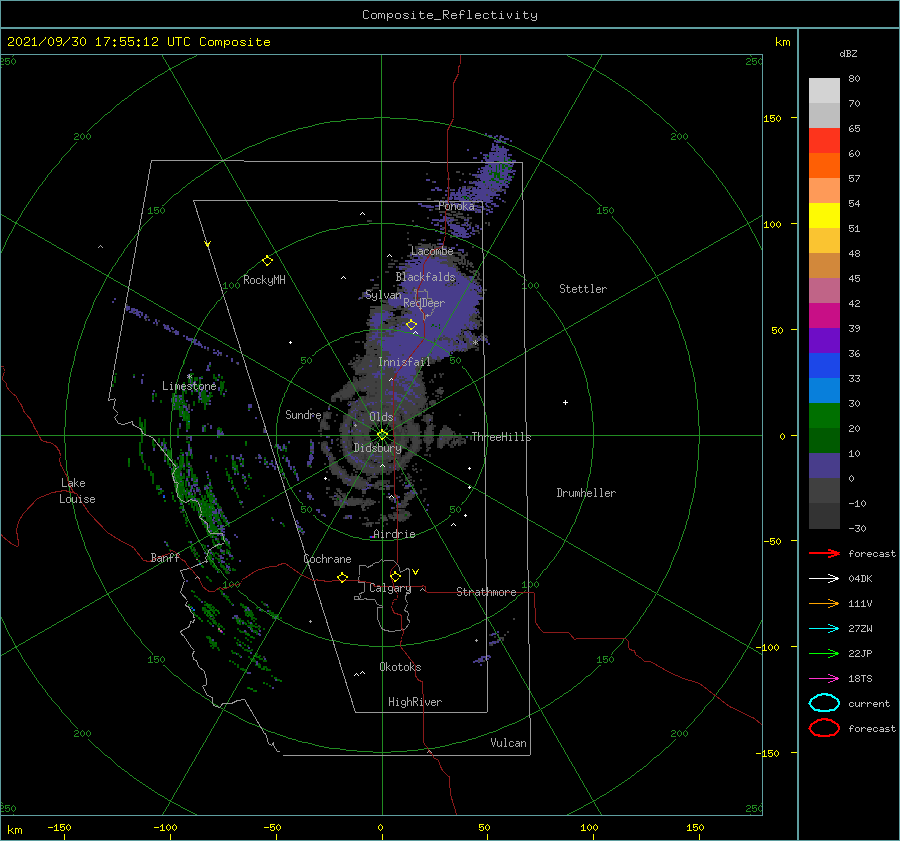Image resolution: width=900 pixels, height=841 pixels.
Task: Select the white 04DK arrow in legend
Action: coord(824,578)
